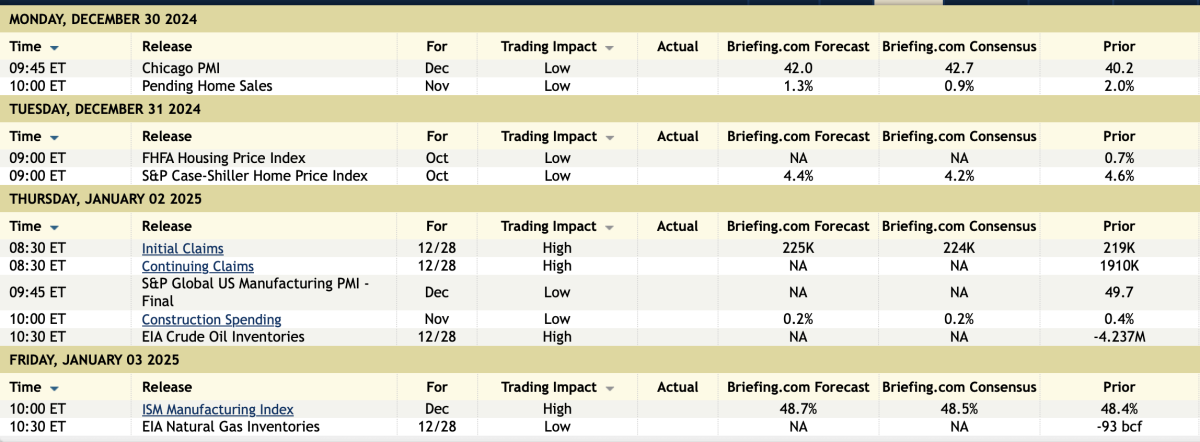This screenshot has width=1200, height=442.
Task: Click Time sort arrow under Tuesday, December 31
Action: click(x=54, y=137)
